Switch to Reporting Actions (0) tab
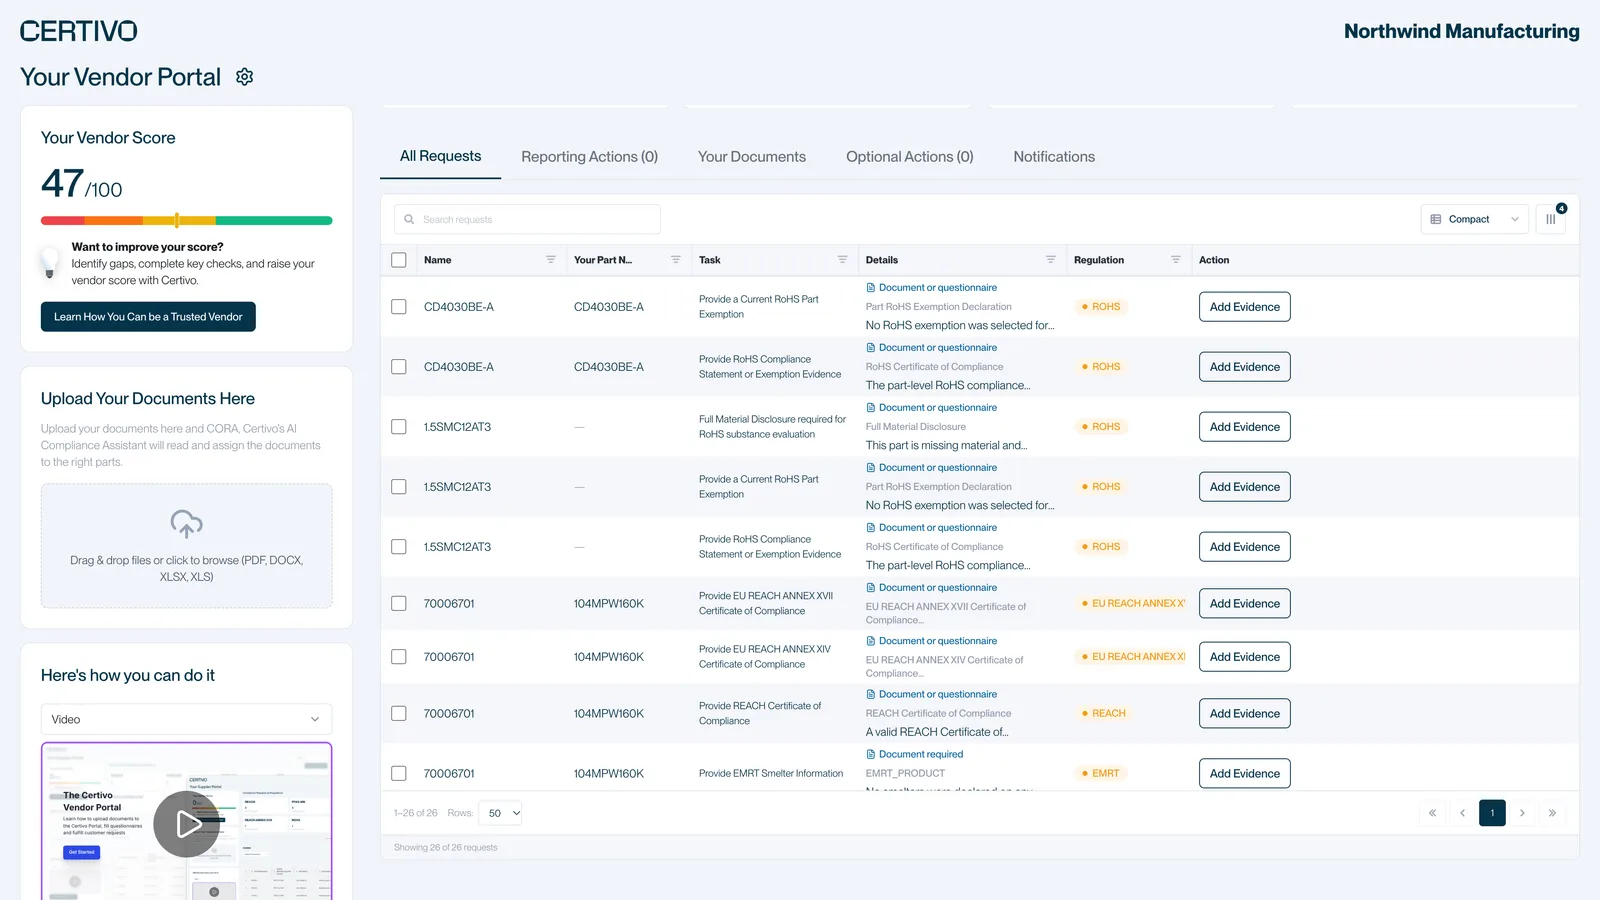This screenshot has height=900, width=1600. click(590, 157)
